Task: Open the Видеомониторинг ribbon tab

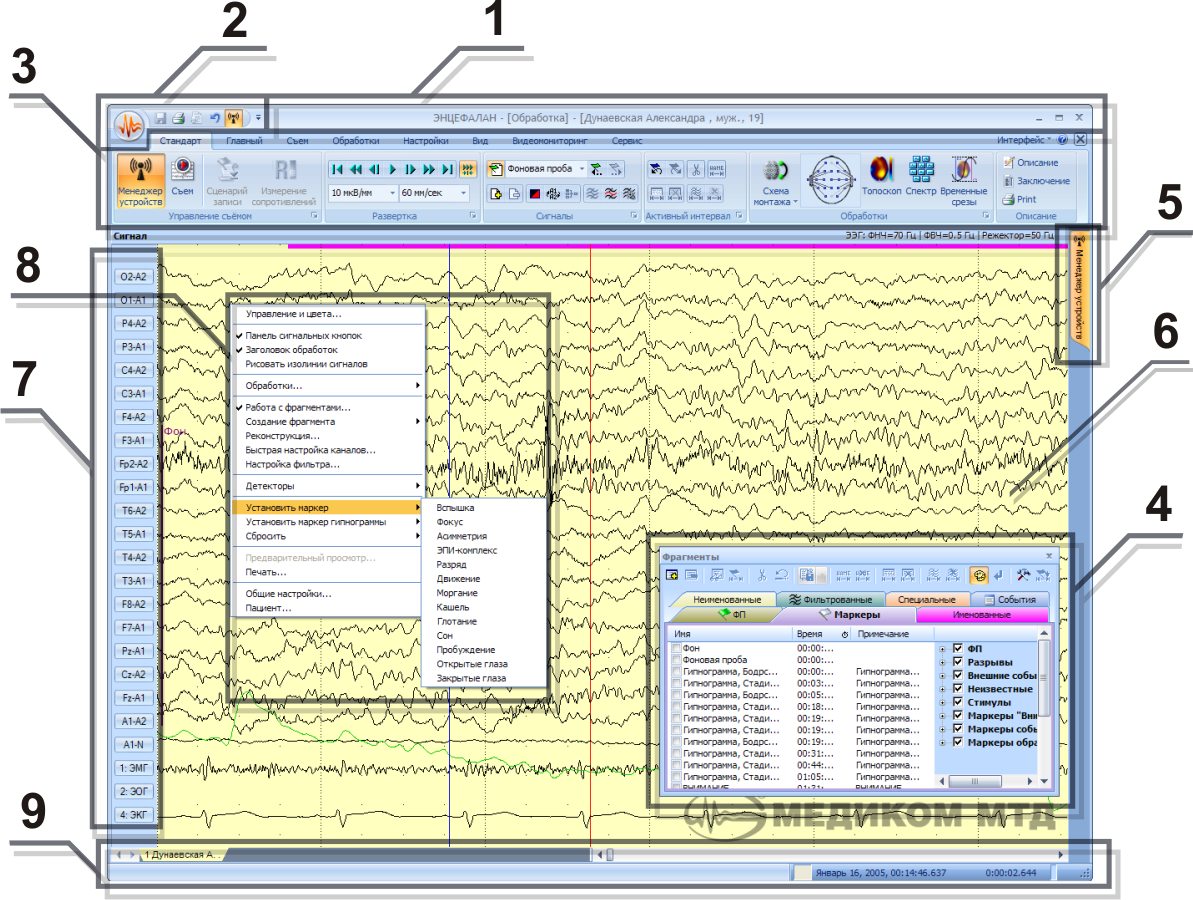Action: coord(549,141)
